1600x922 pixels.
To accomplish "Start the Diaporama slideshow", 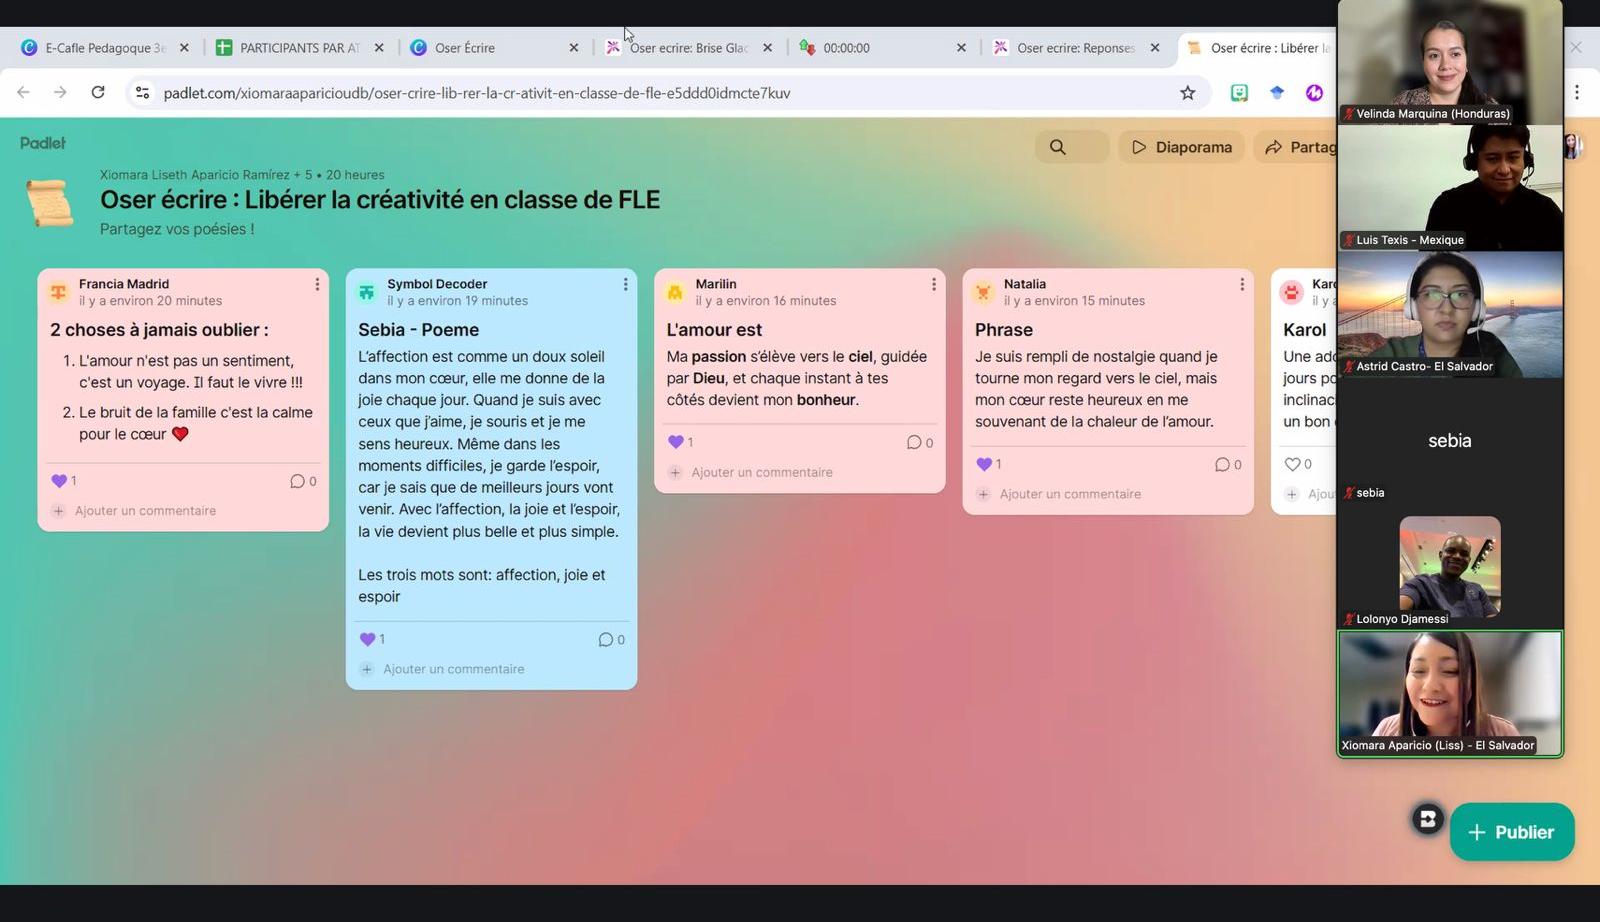I will (x=1181, y=147).
